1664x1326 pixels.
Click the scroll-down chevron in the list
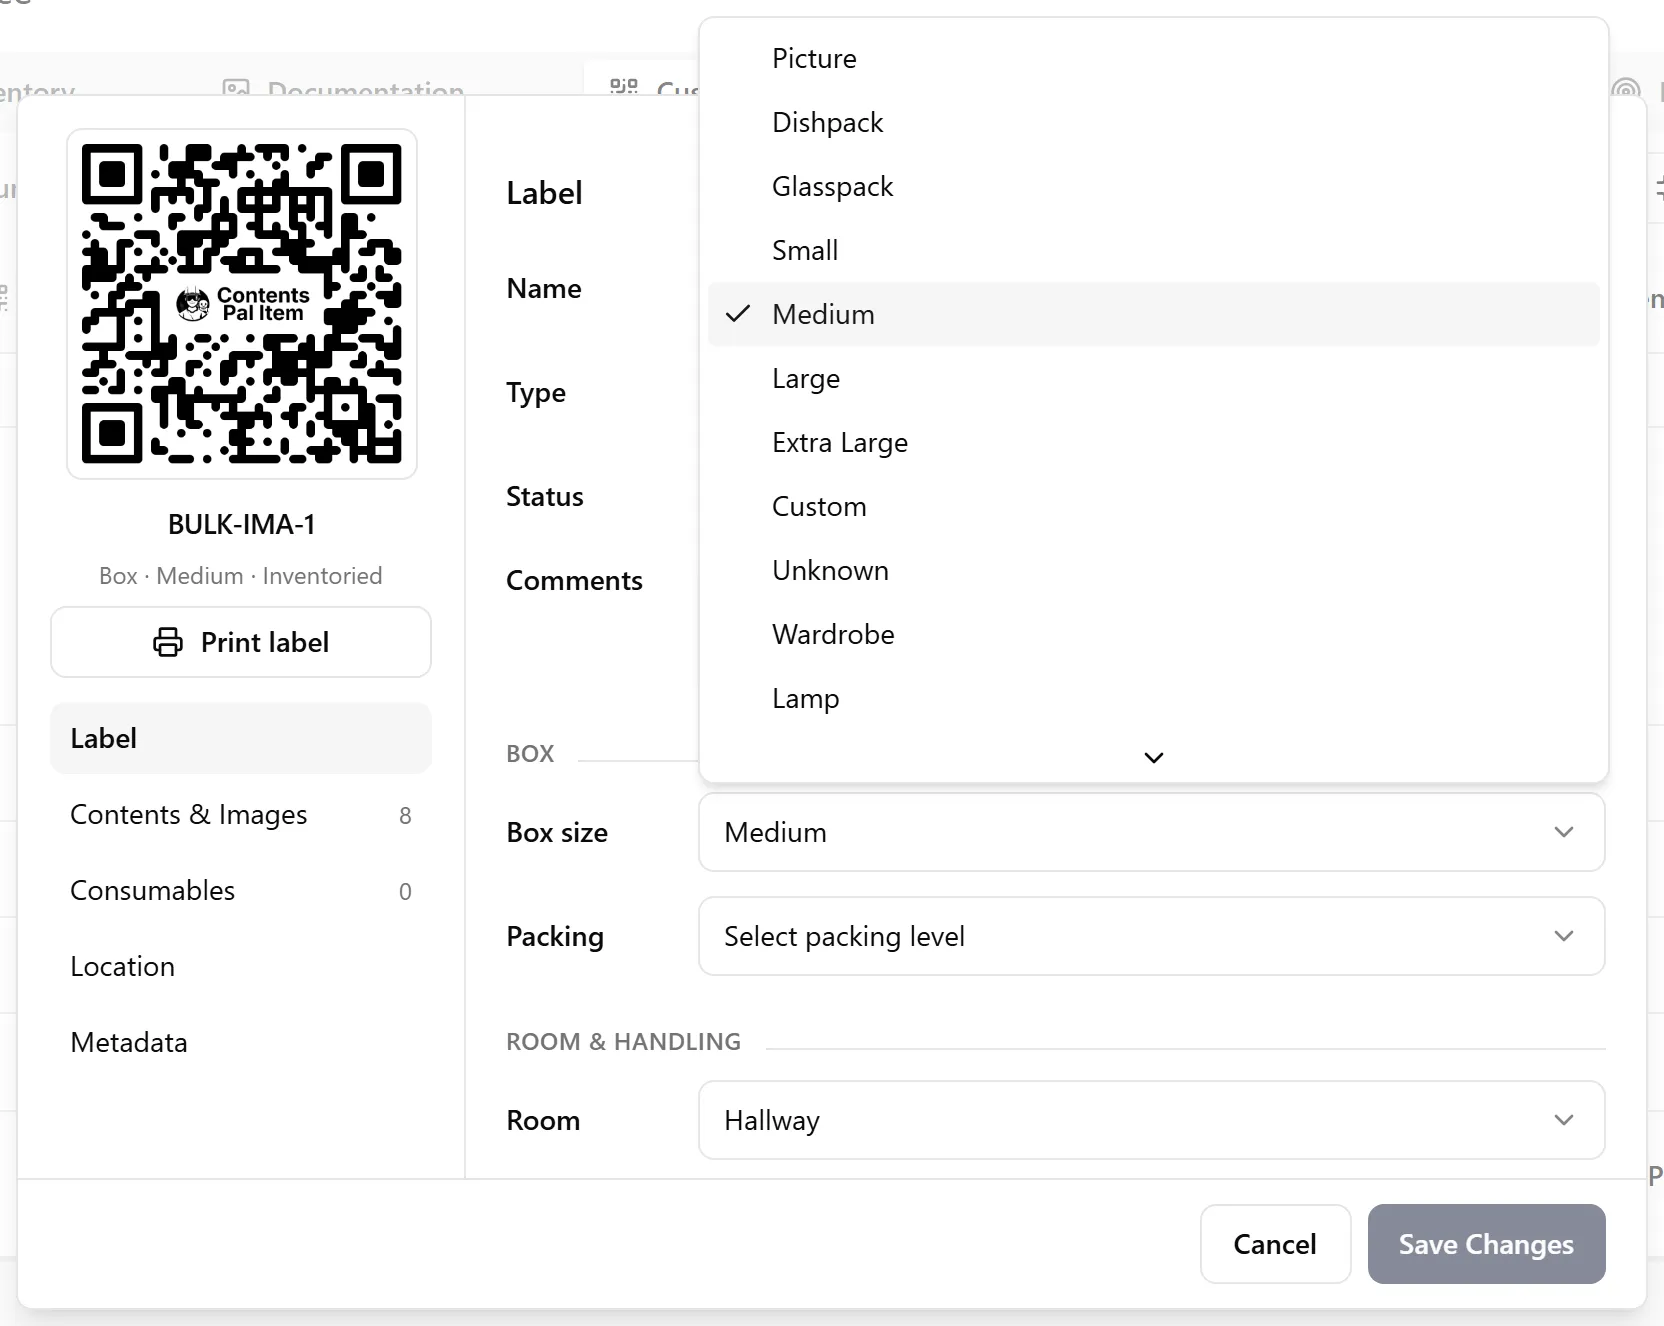click(1153, 757)
